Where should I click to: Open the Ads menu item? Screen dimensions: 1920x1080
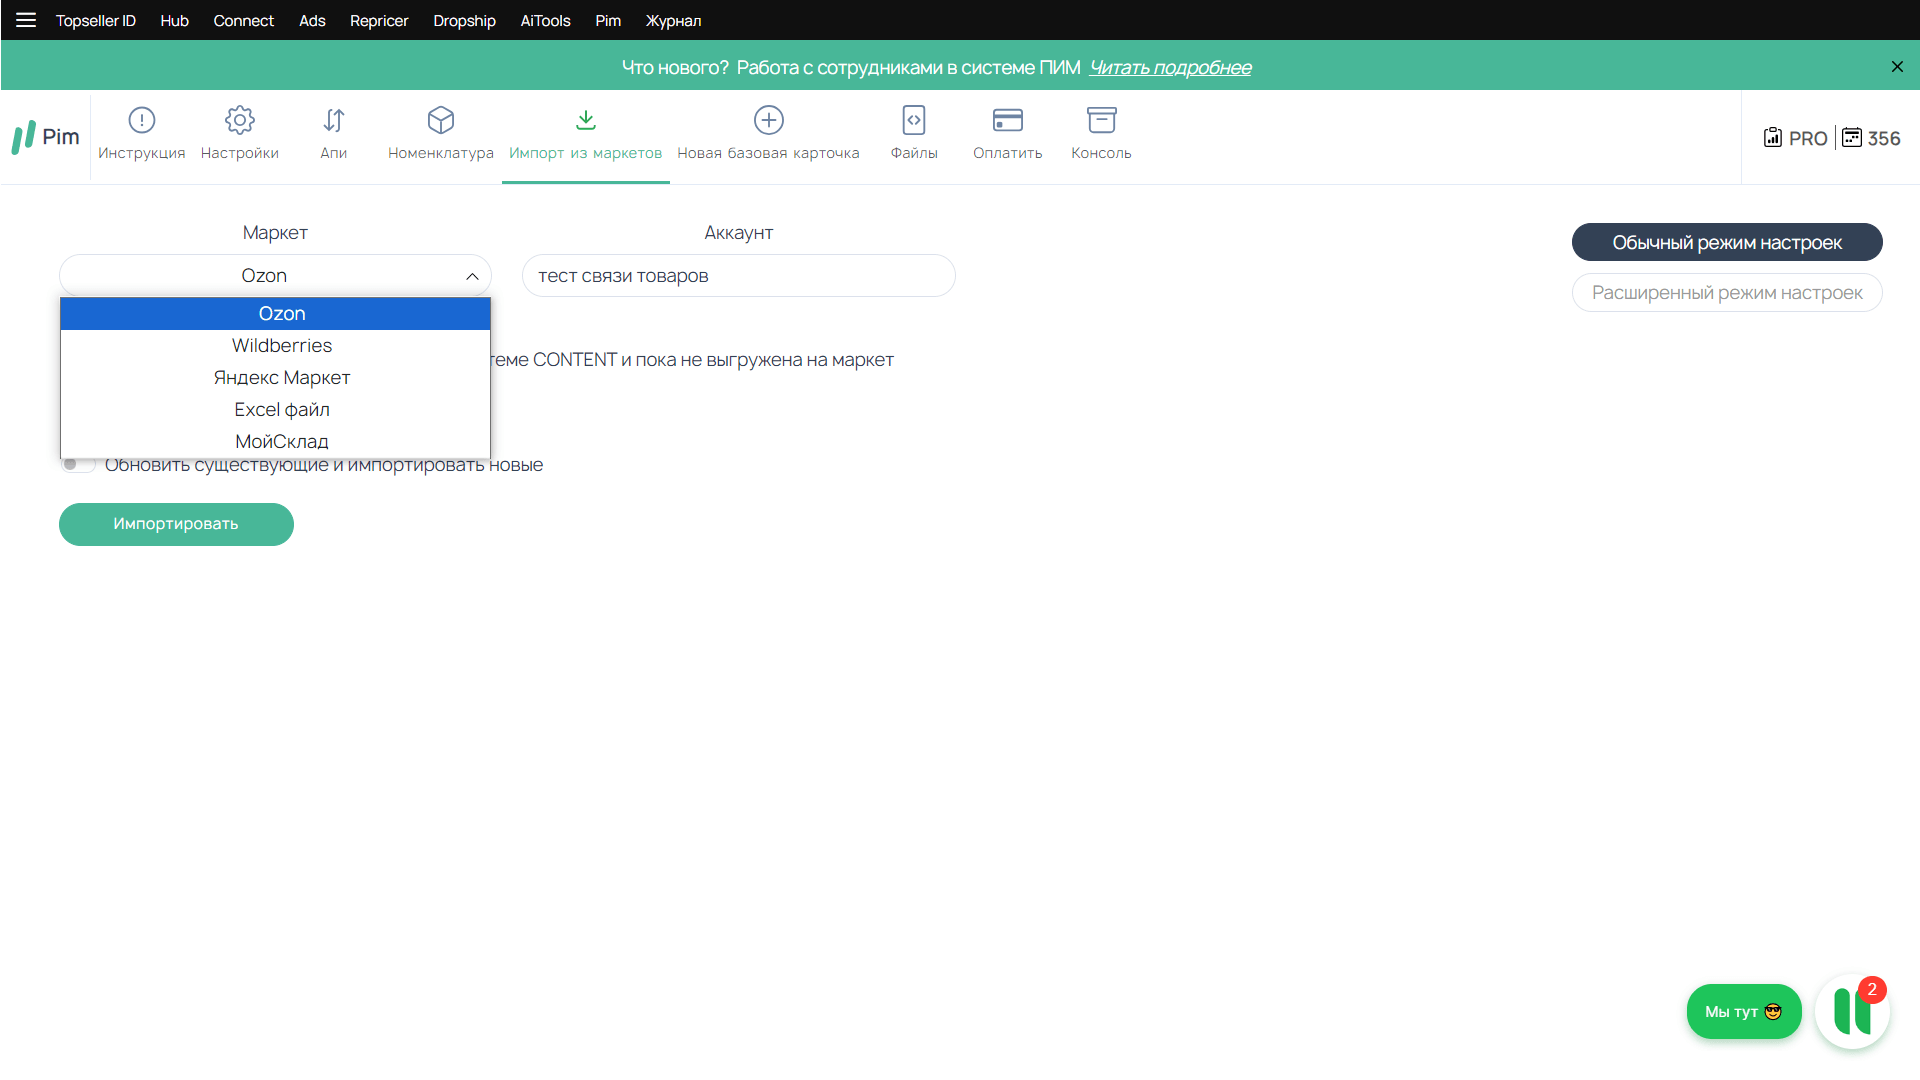tap(312, 20)
